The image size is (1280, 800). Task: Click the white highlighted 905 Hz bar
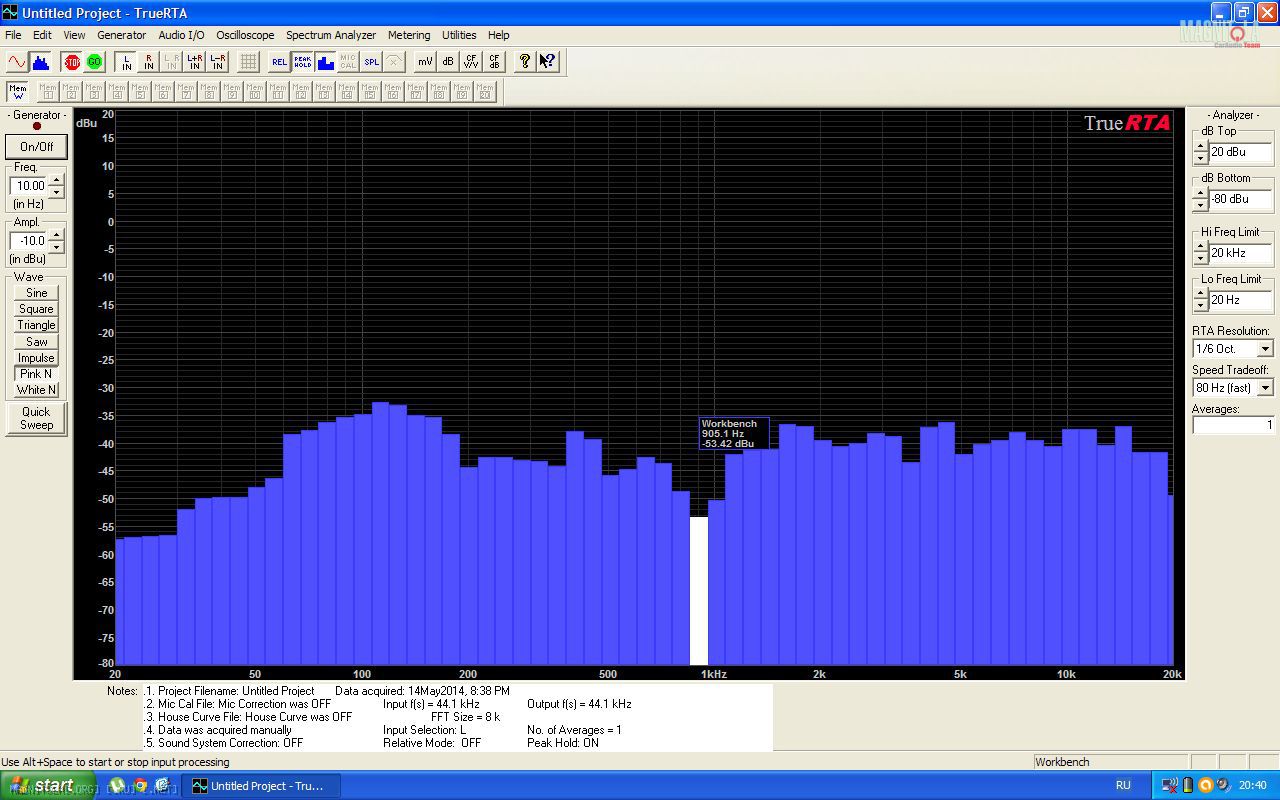point(699,590)
